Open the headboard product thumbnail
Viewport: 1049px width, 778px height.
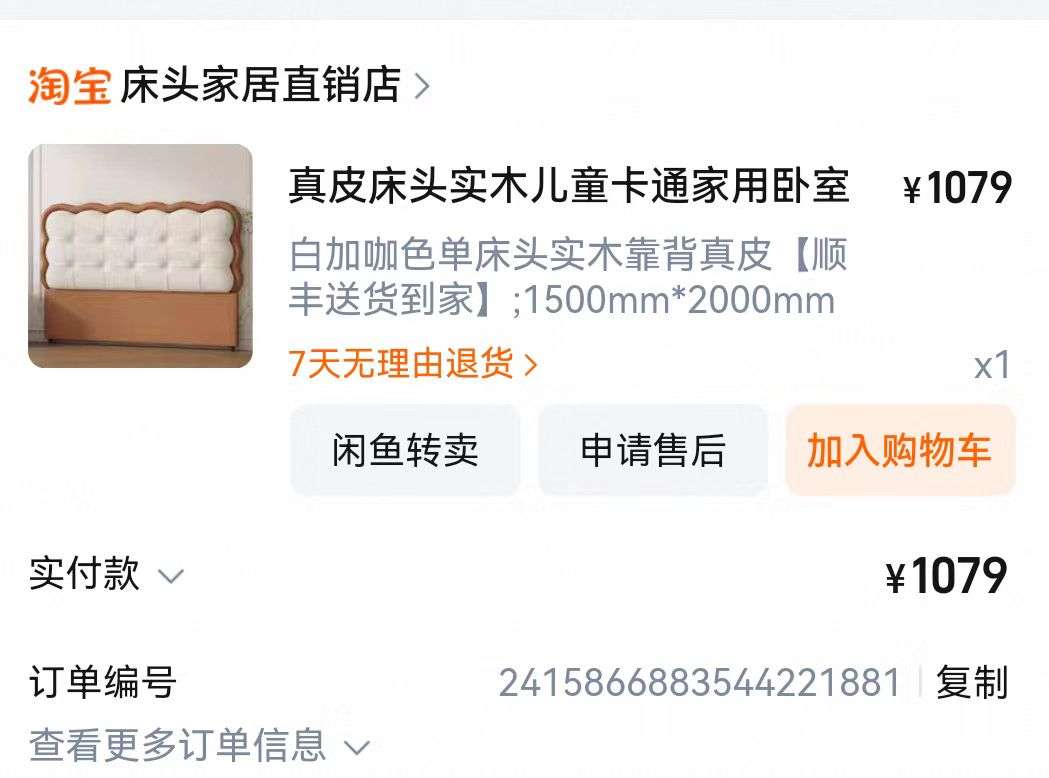pyautogui.click(x=140, y=256)
